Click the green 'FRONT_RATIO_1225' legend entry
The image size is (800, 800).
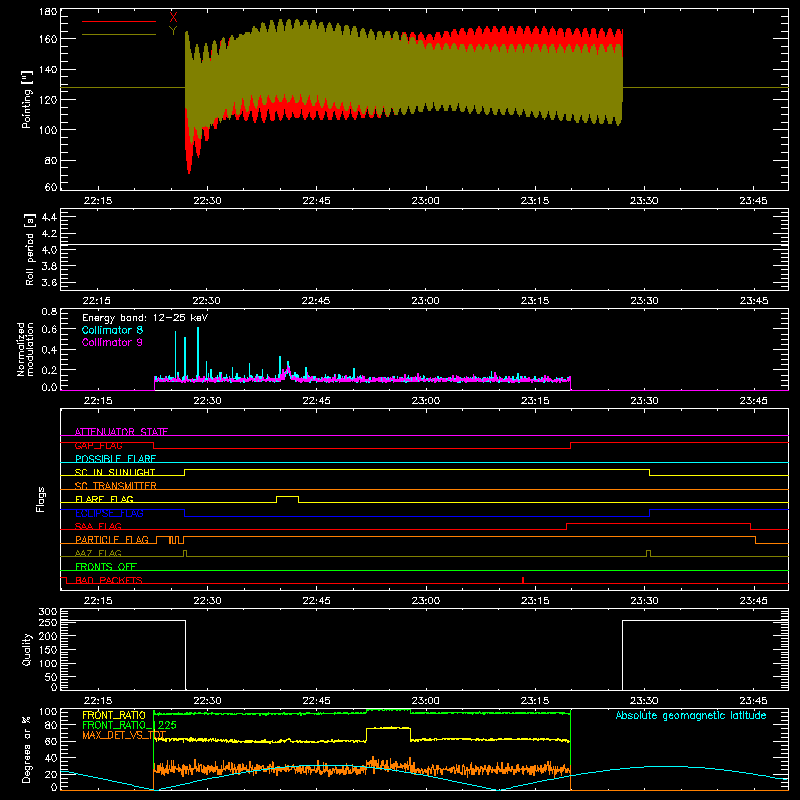pyautogui.click(x=129, y=725)
